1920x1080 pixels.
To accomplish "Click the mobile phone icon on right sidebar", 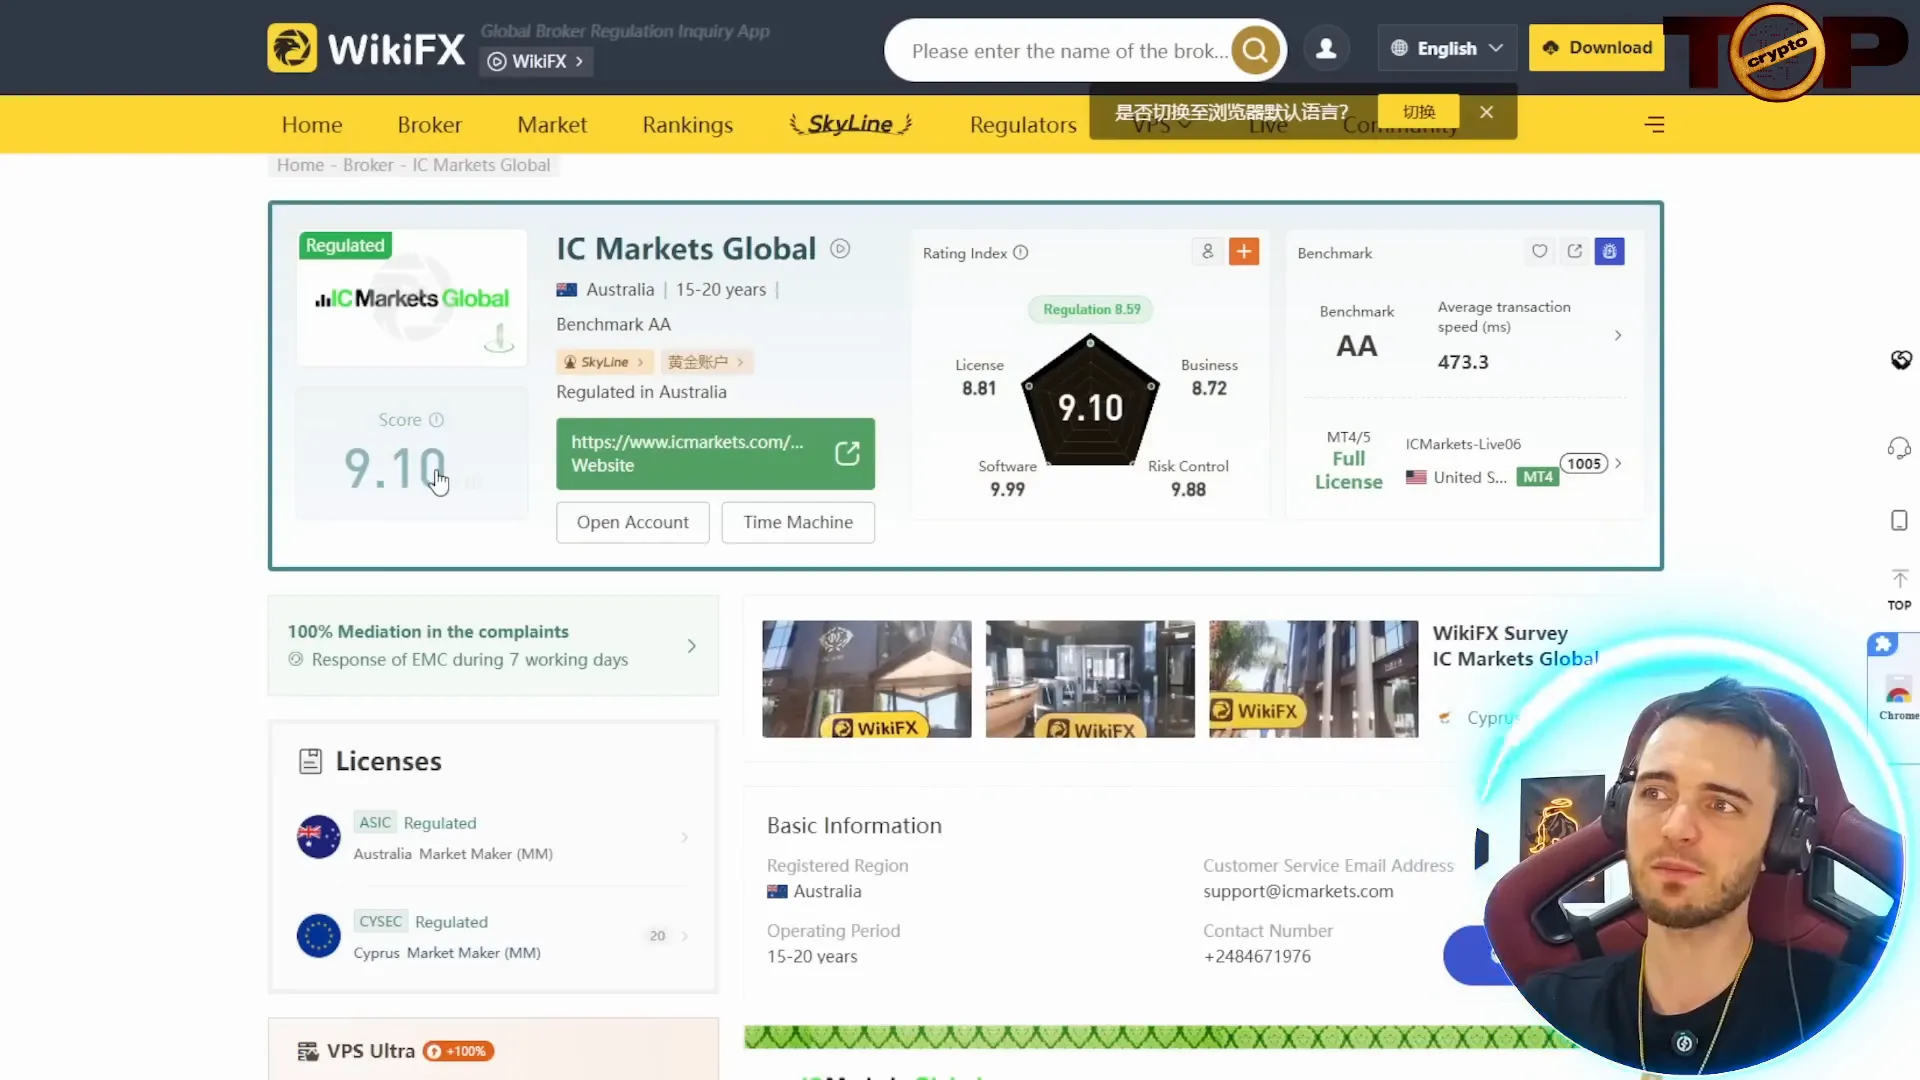I will [x=1899, y=520].
